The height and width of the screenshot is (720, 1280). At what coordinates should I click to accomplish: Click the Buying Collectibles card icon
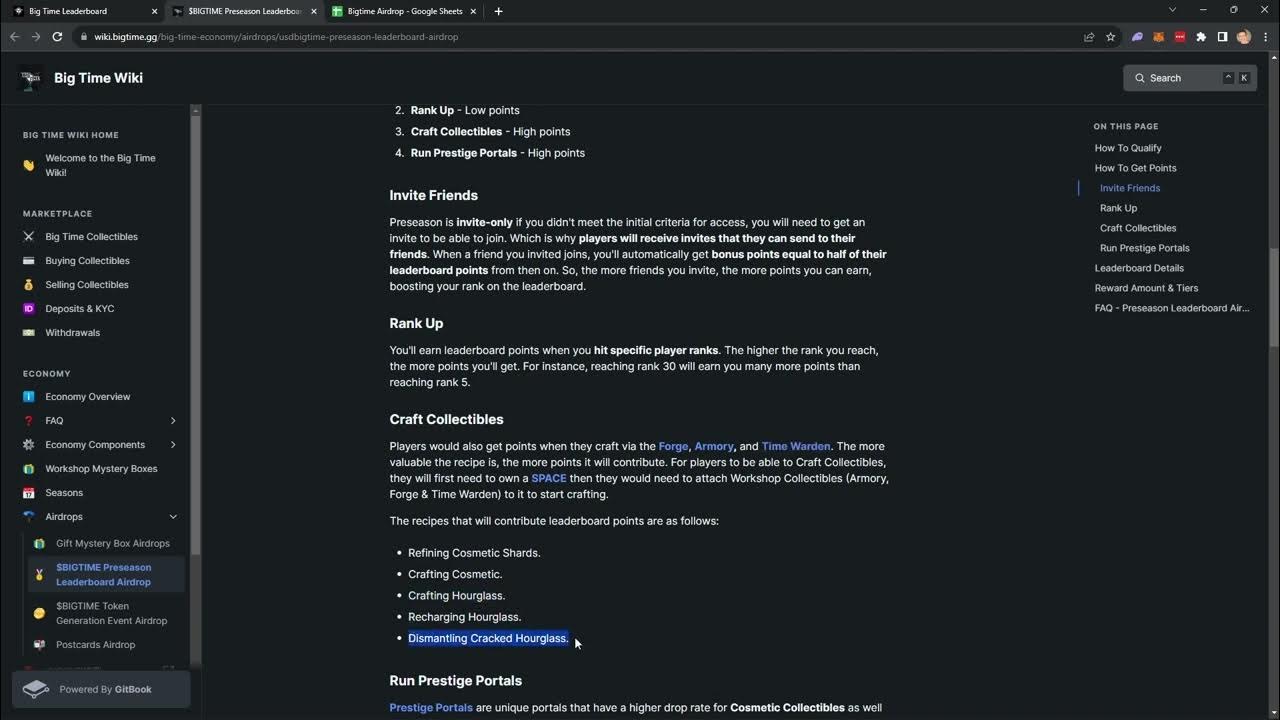[x=29, y=261]
